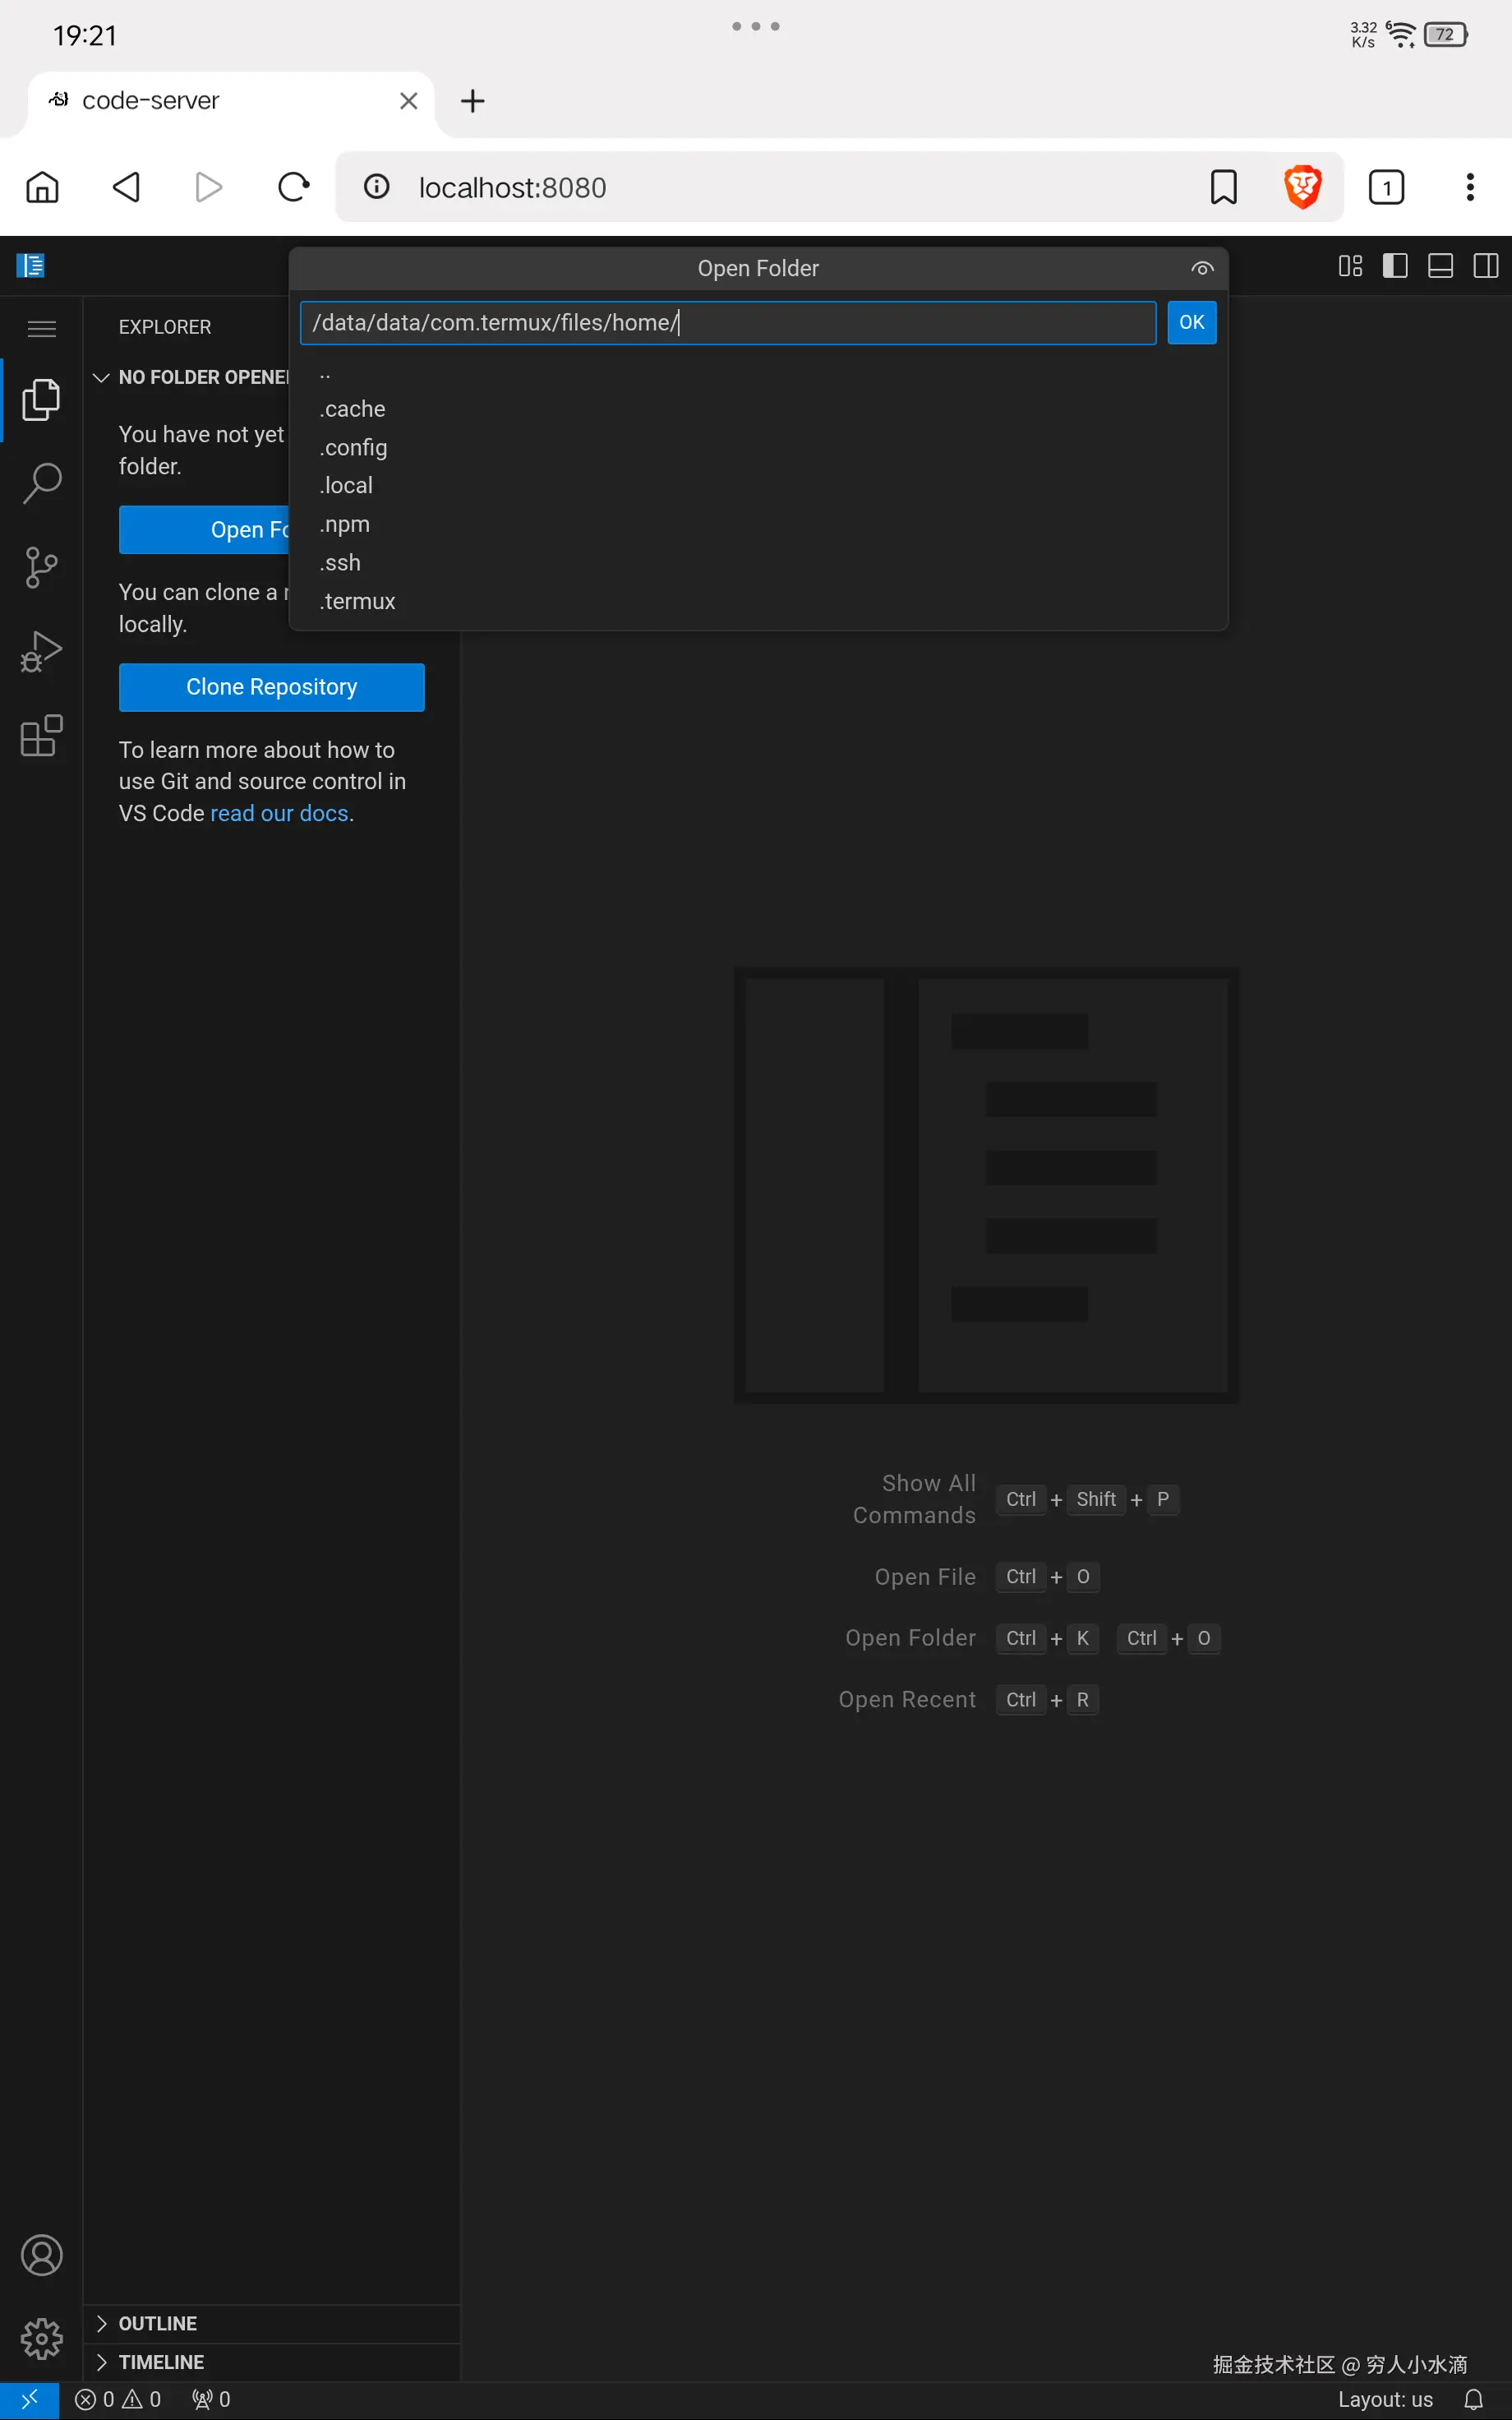Select the .cache folder
This screenshot has height=2420, width=1512.
(x=758, y=409)
